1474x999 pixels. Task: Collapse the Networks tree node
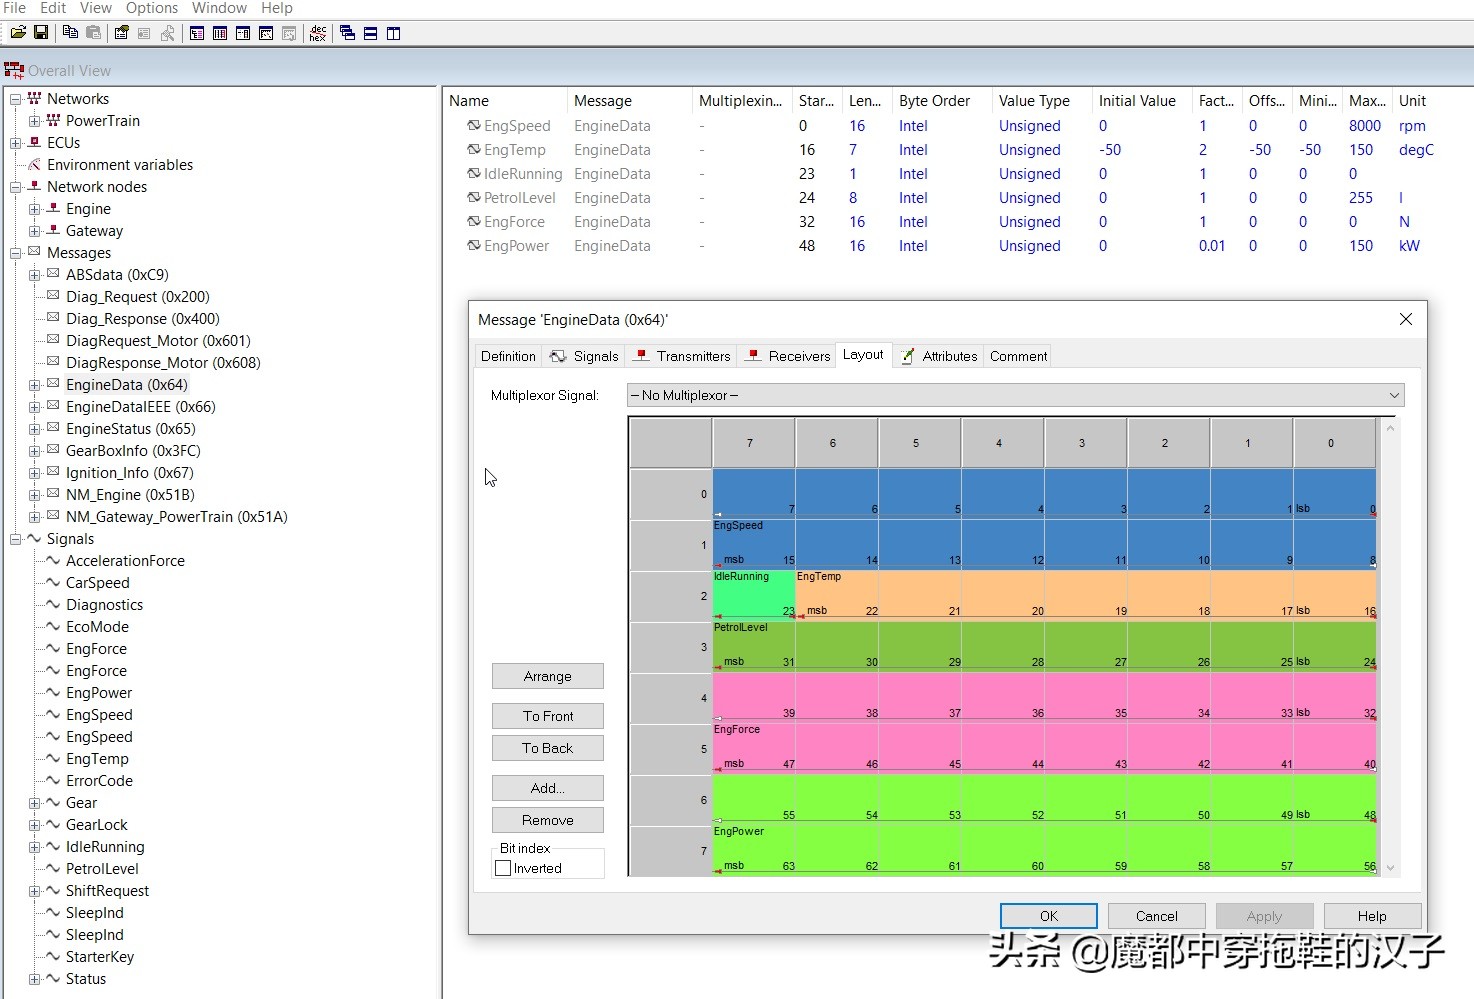click(x=16, y=99)
